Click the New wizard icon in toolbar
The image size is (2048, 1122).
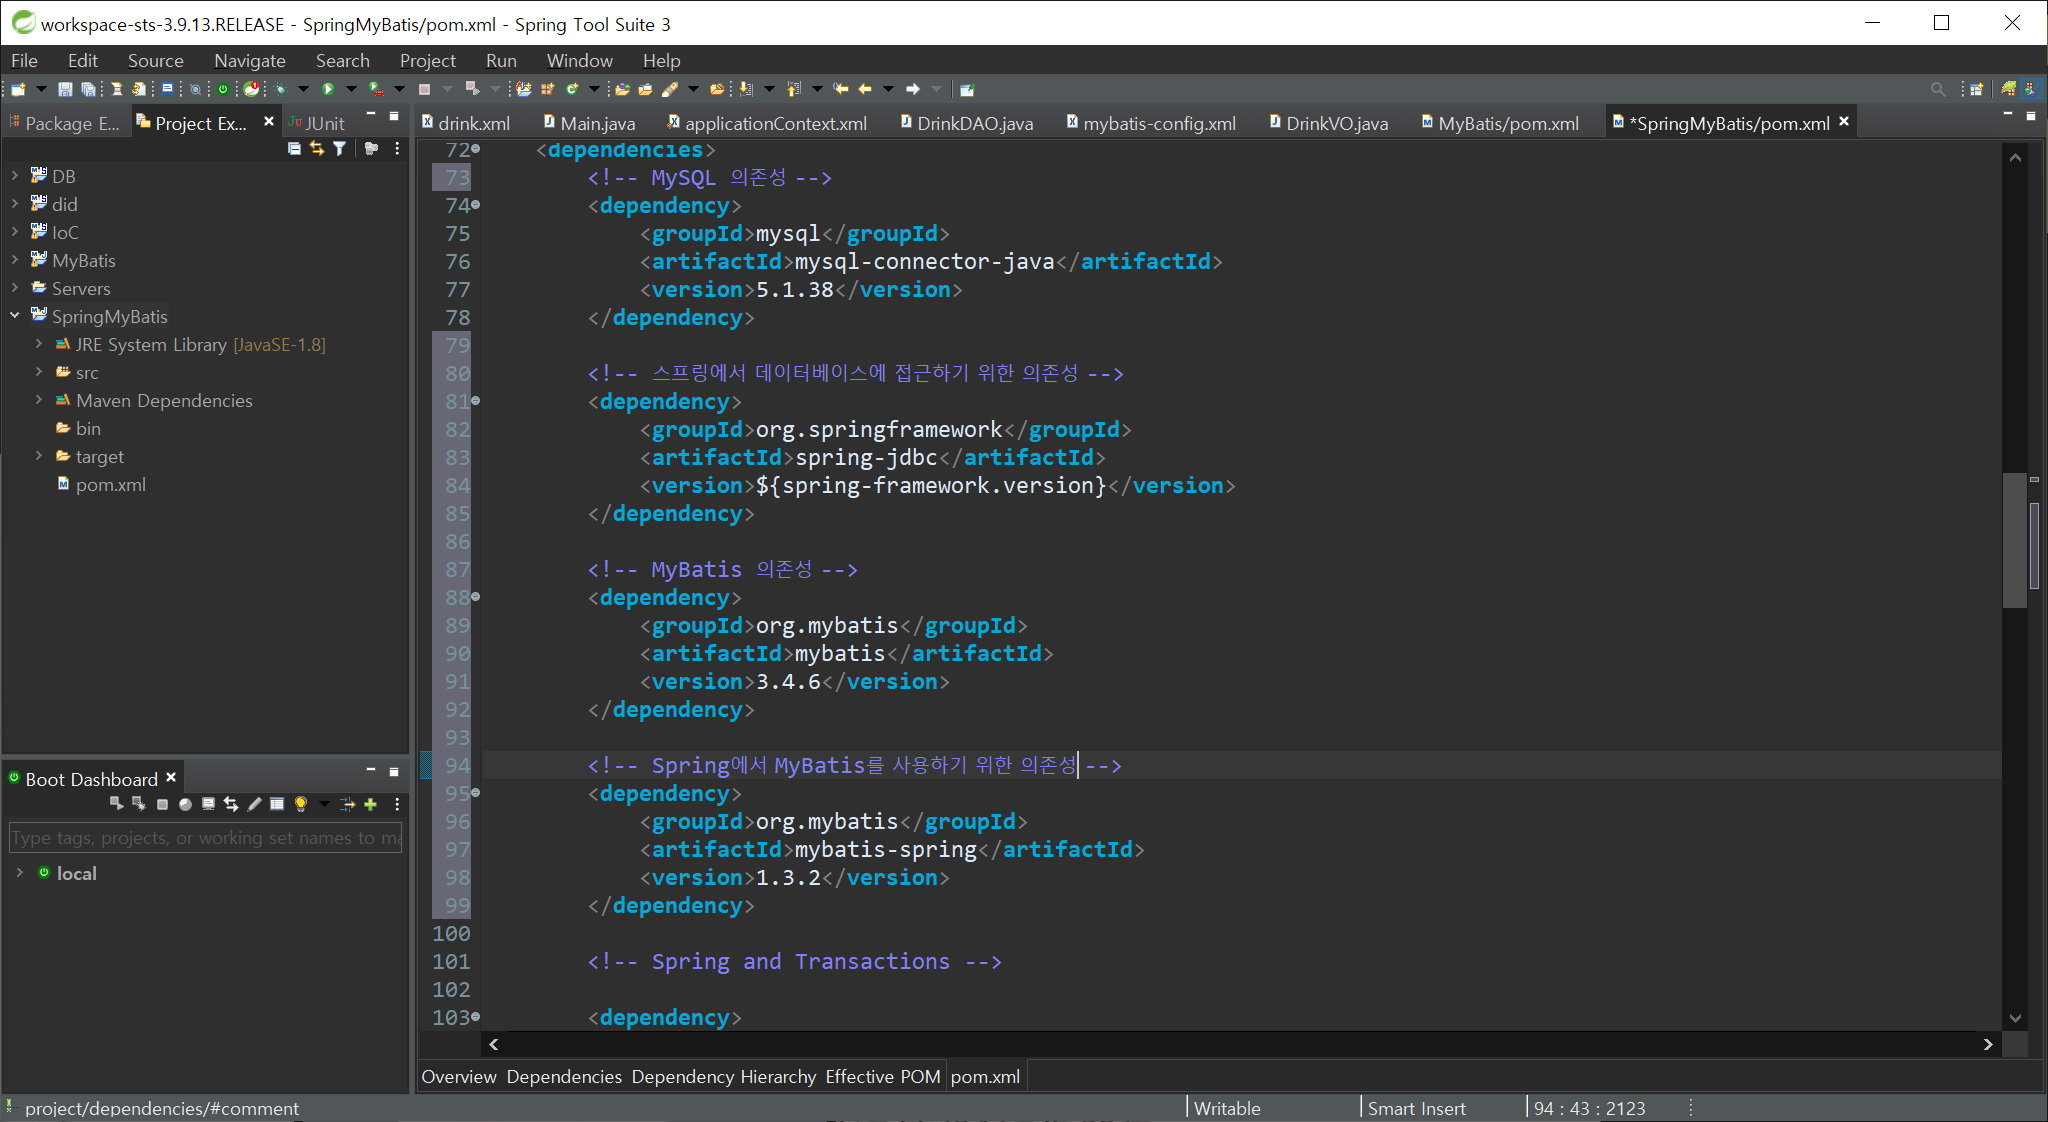[x=18, y=89]
